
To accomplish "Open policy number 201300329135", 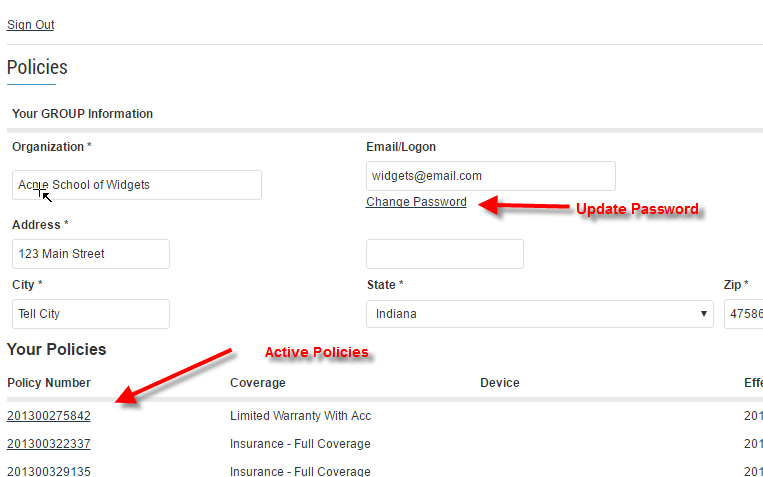I will point(49,471).
